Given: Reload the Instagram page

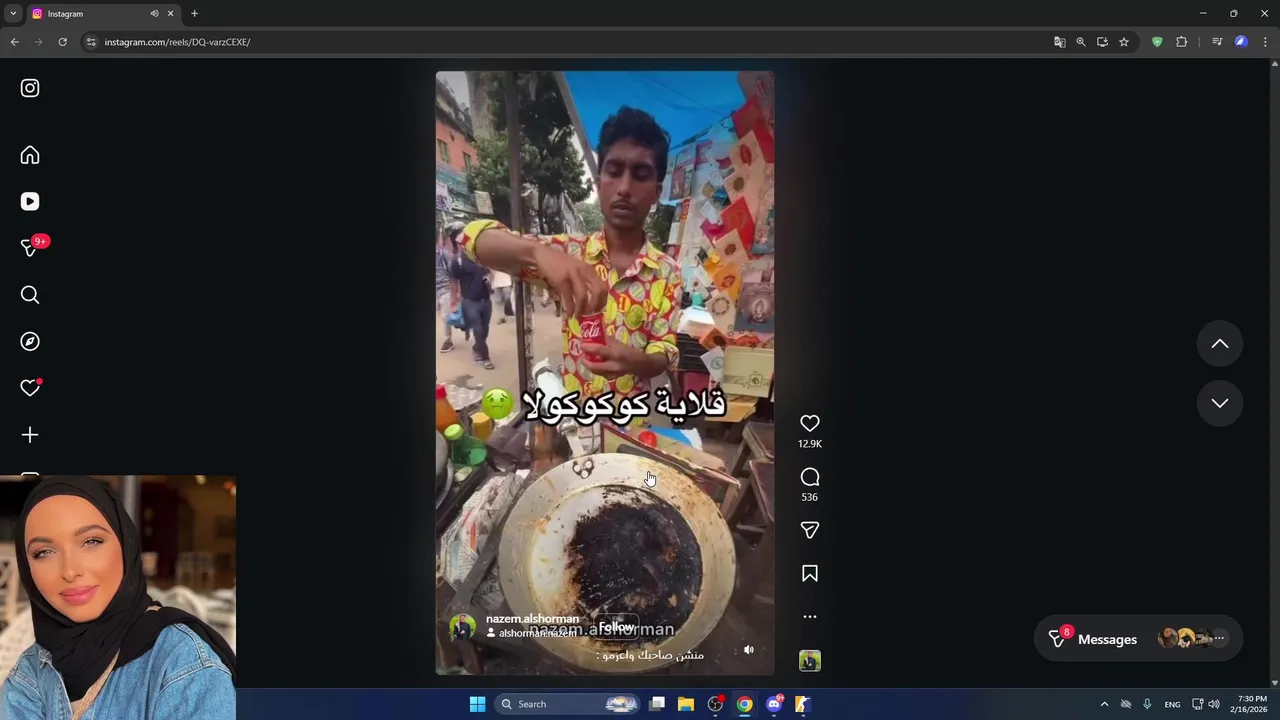Looking at the screenshot, I should point(62,42).
